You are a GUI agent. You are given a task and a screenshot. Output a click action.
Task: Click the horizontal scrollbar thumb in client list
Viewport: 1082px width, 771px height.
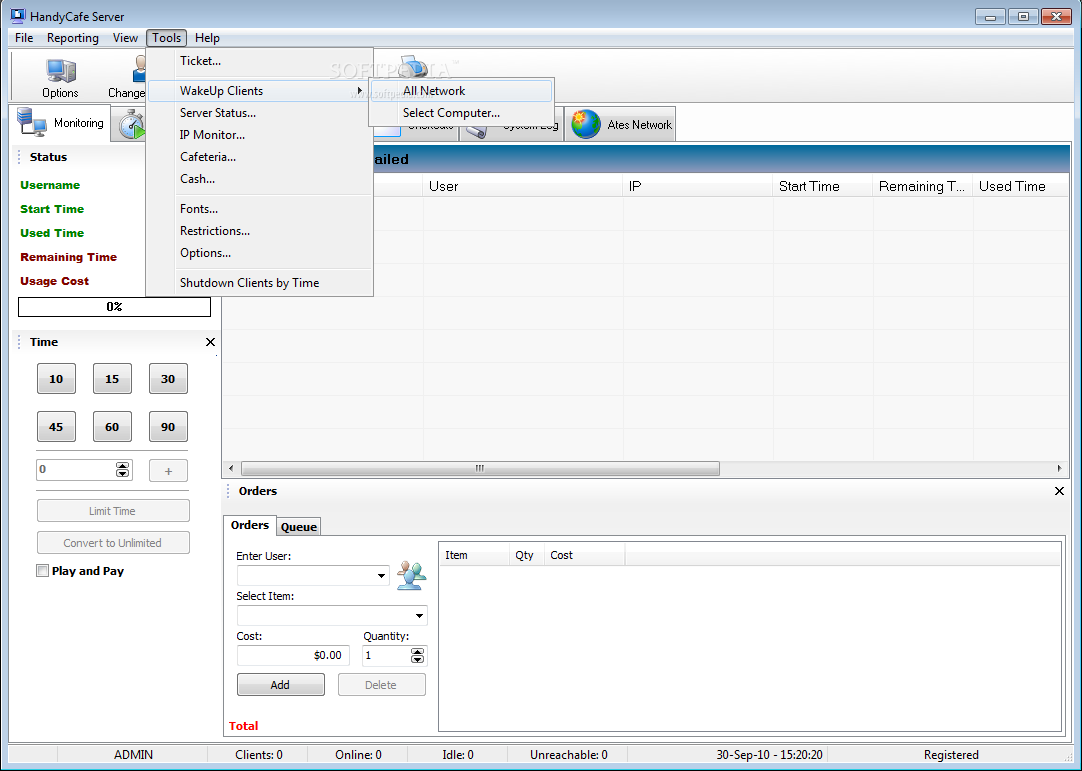click(480, 469)
